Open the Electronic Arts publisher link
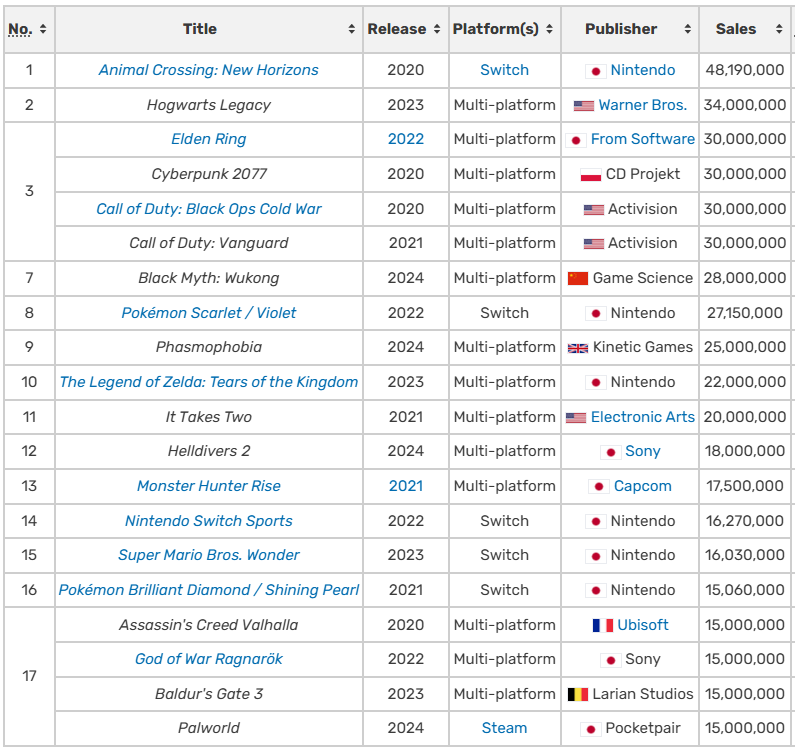The width and height of the screenshot is (795, 752). (x=642, y=417)
